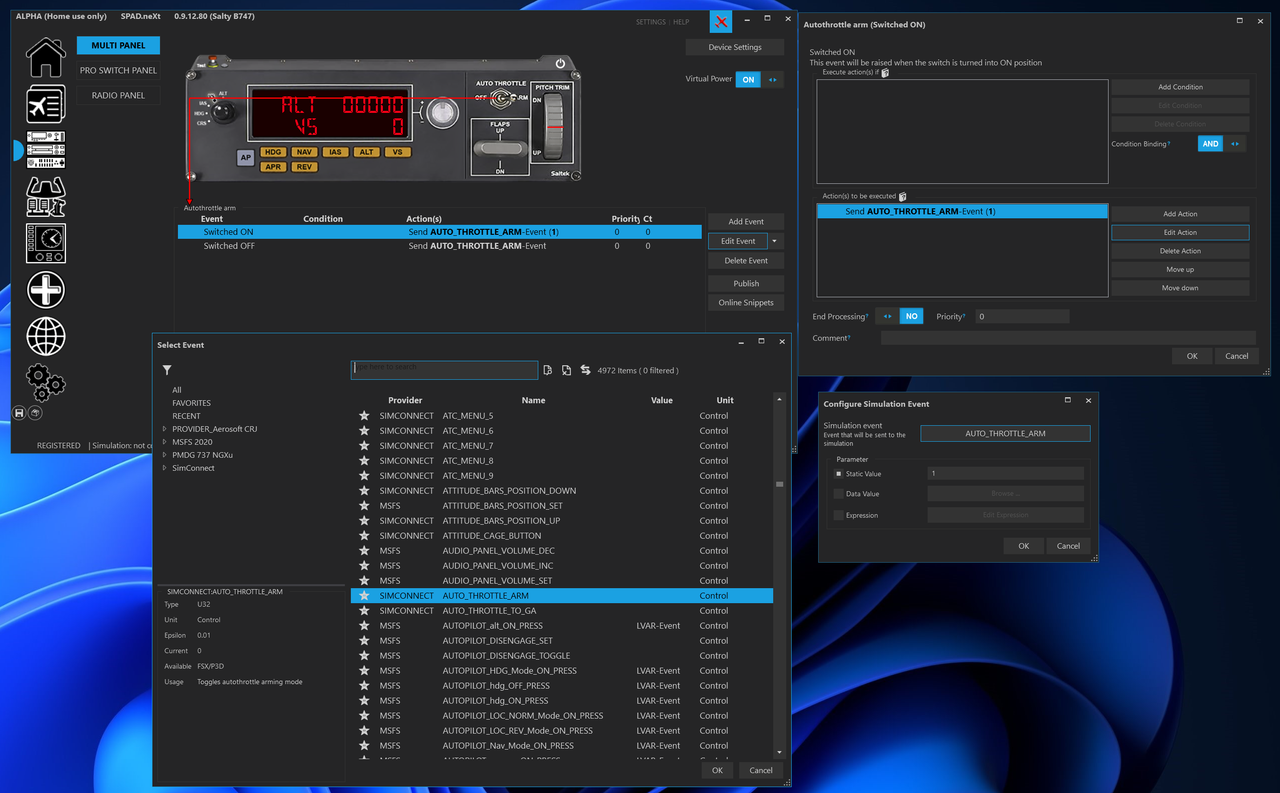The width and height of the screenshot is (1280, 793).
Task: Focus the event search input field
Action: click(444, 369)
